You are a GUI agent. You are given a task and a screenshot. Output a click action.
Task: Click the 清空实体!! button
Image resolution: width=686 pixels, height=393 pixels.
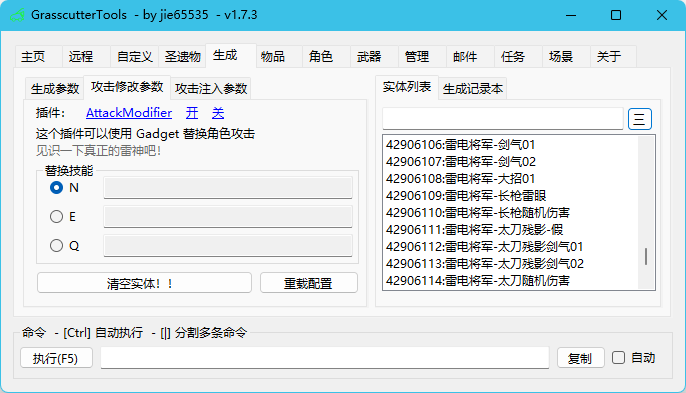[144, 283]
